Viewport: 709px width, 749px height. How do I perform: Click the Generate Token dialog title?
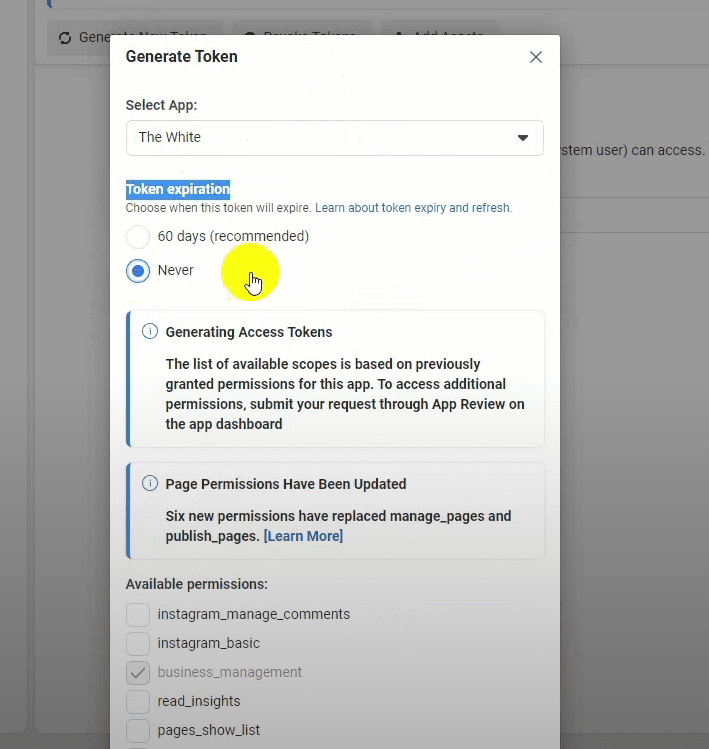tap(182, 57)
